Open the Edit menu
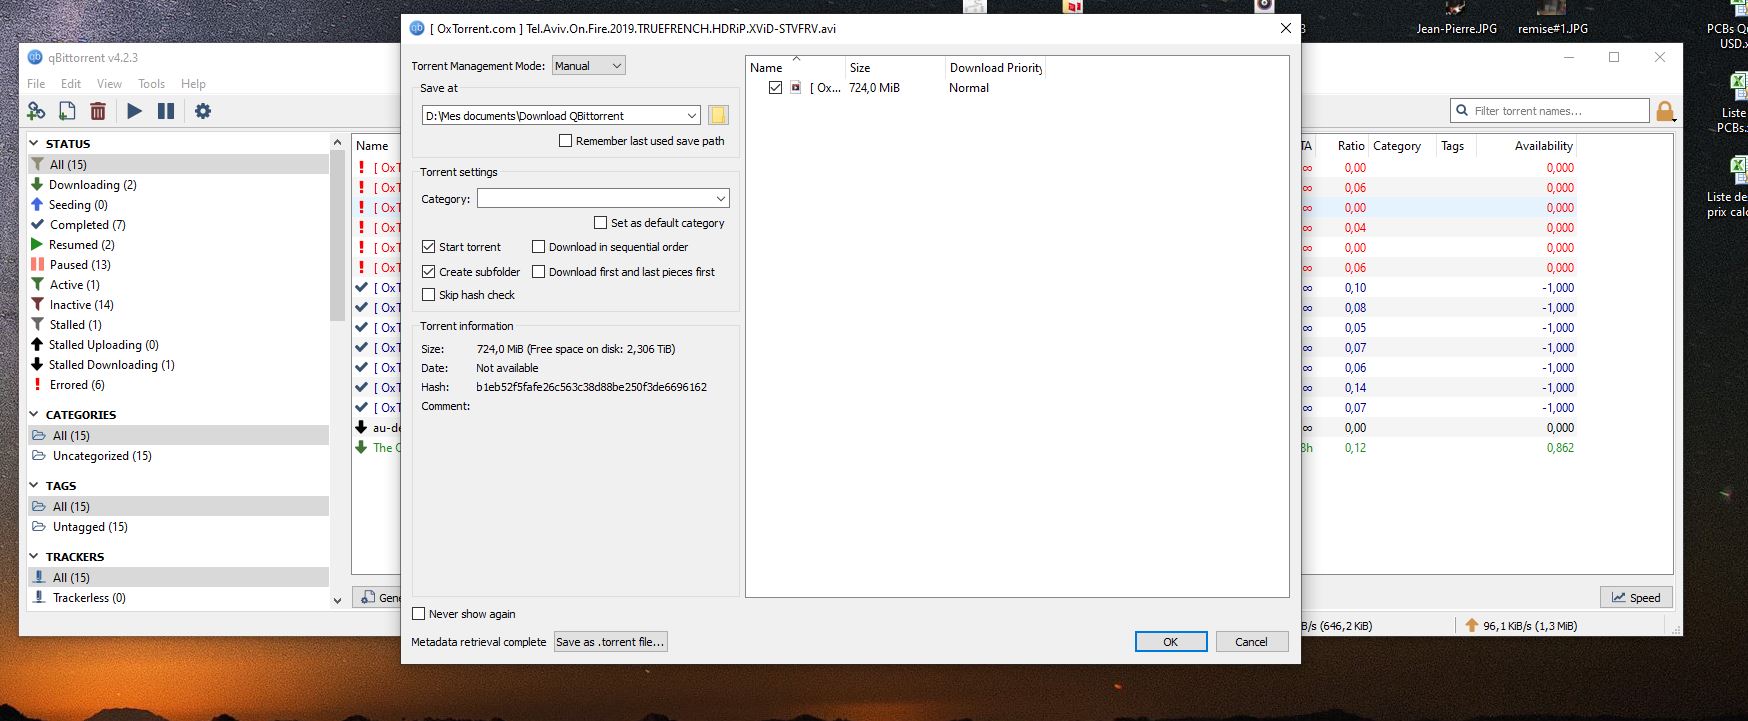Image resolution: width=1748 pixels, height=721 pixels. click(x=71, y=84)
